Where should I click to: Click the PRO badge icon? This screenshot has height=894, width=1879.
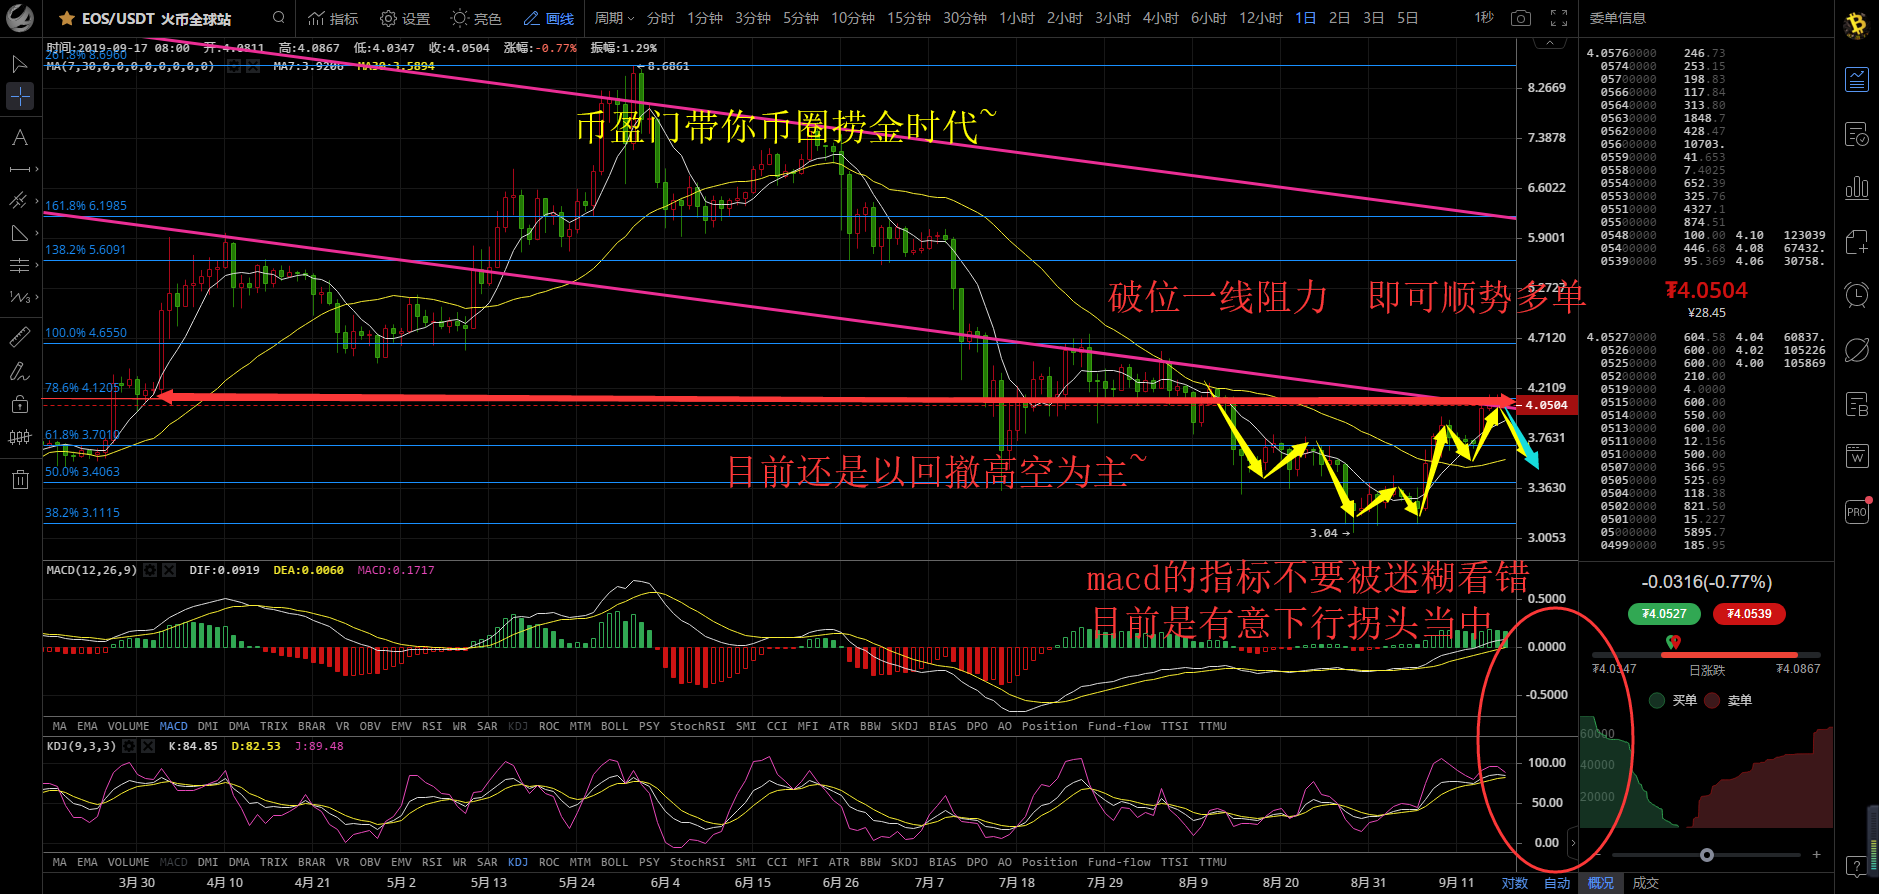click(1857, 511)
